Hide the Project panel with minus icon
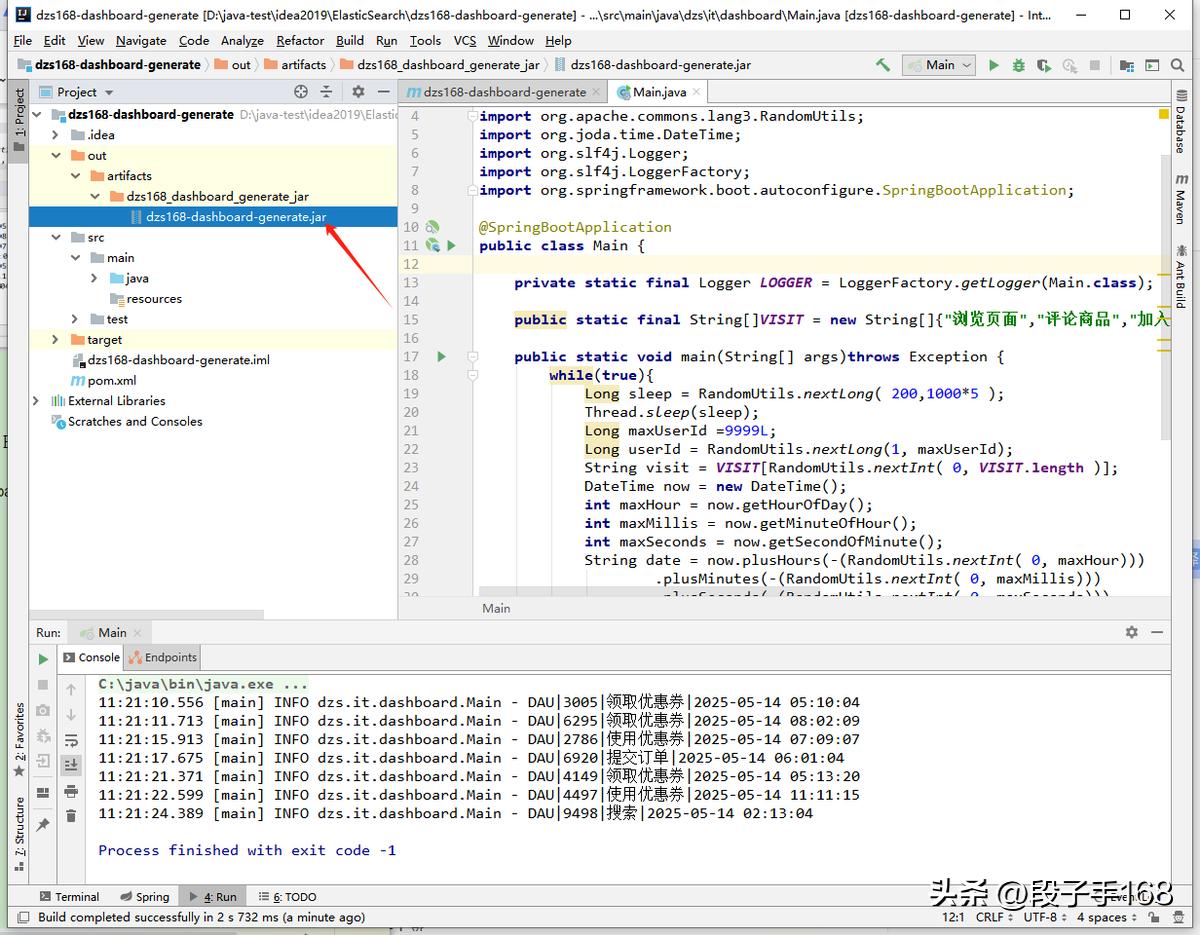 pos(383,91)
